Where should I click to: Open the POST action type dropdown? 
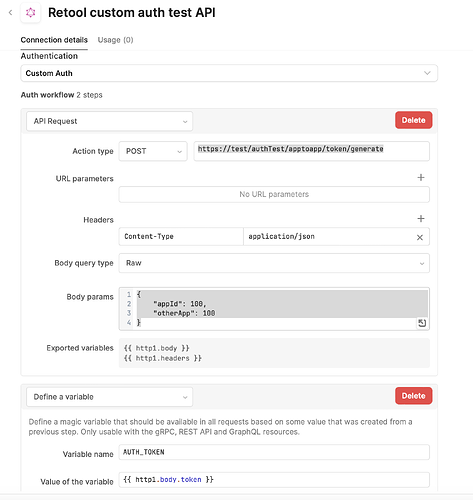[x=153, y=151]
